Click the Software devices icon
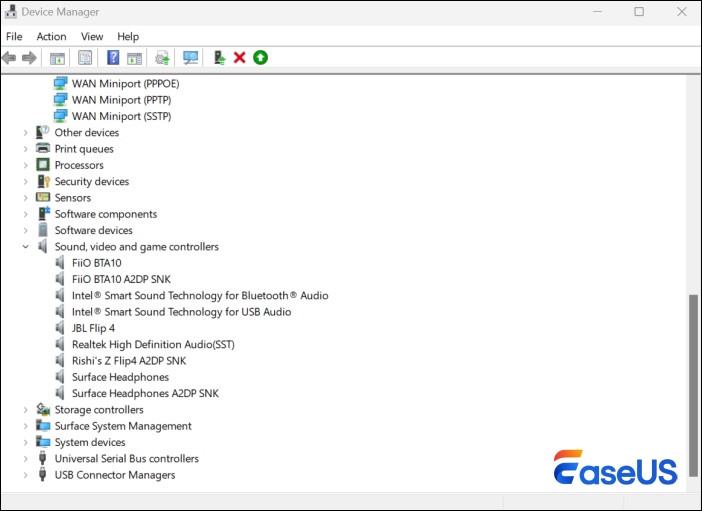This screenshot has width=702, height=511. coord(43,230)
